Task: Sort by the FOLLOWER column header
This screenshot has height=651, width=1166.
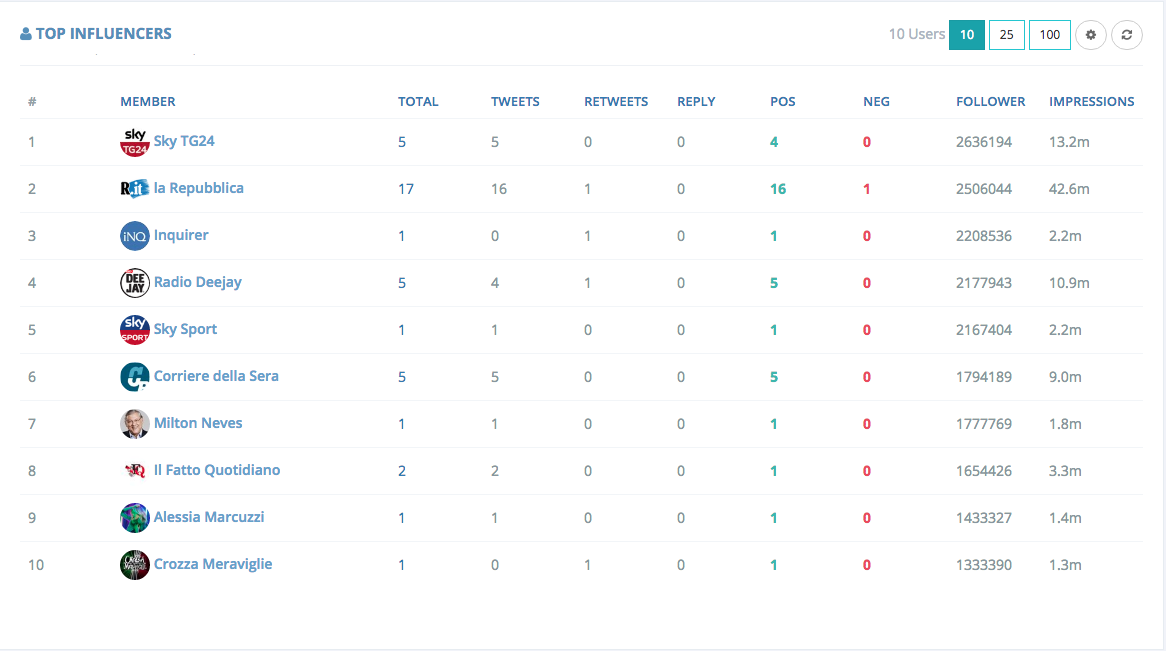Action: tap(991, 101)
